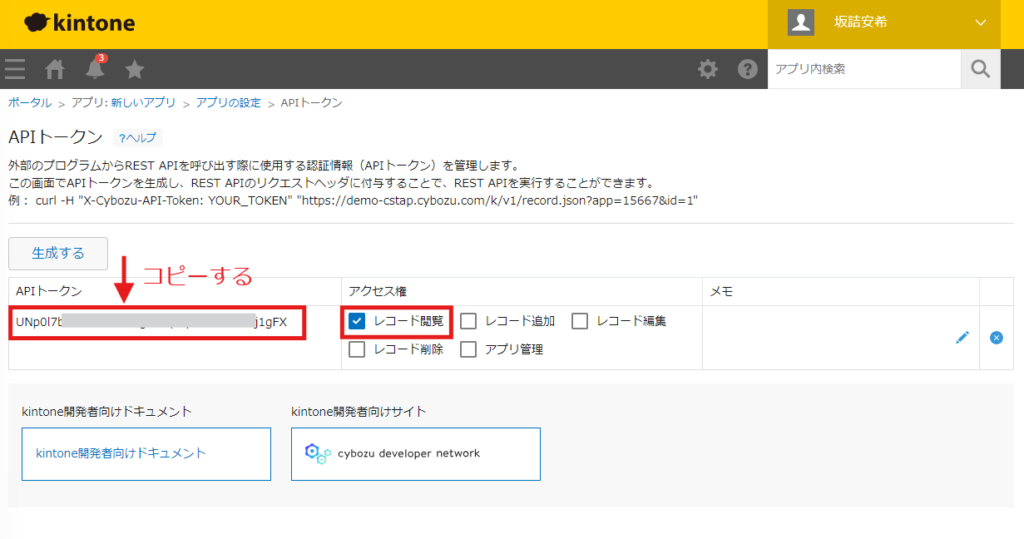Go to 新しいアプリ breadcrumb link
Viewport: 1024px width, 539px height.
(x=143, y=103)
